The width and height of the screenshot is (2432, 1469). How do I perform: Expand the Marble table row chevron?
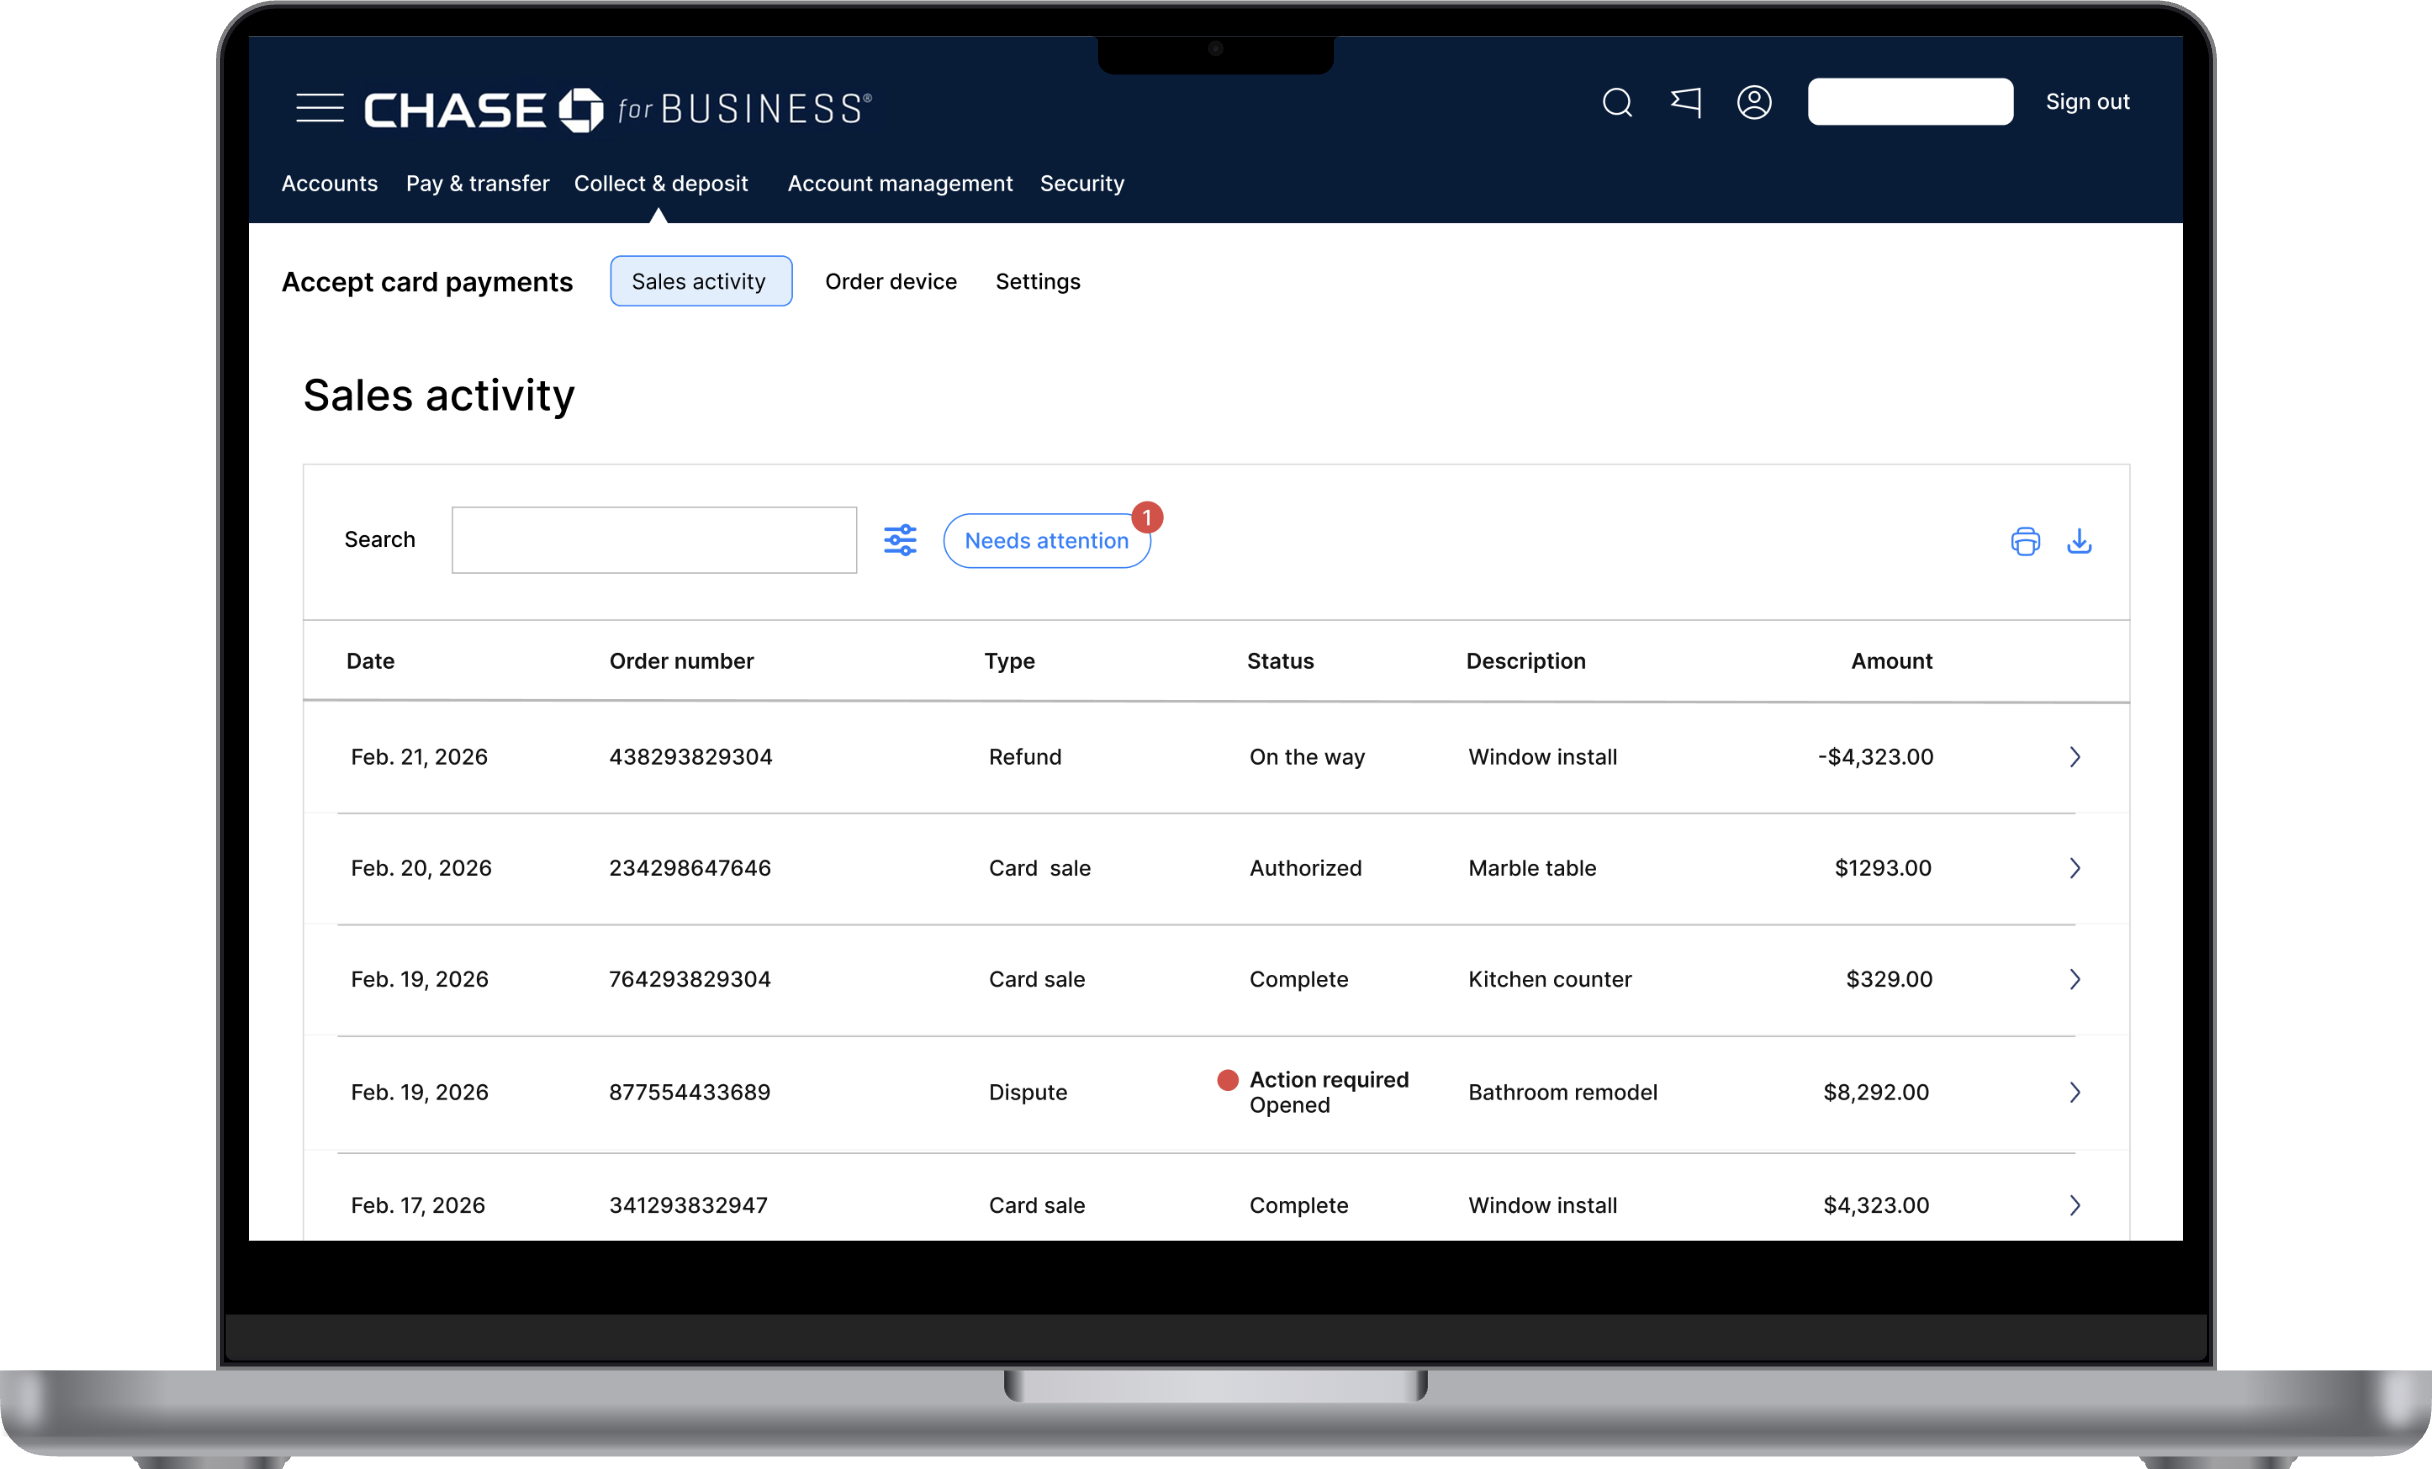2075,868
